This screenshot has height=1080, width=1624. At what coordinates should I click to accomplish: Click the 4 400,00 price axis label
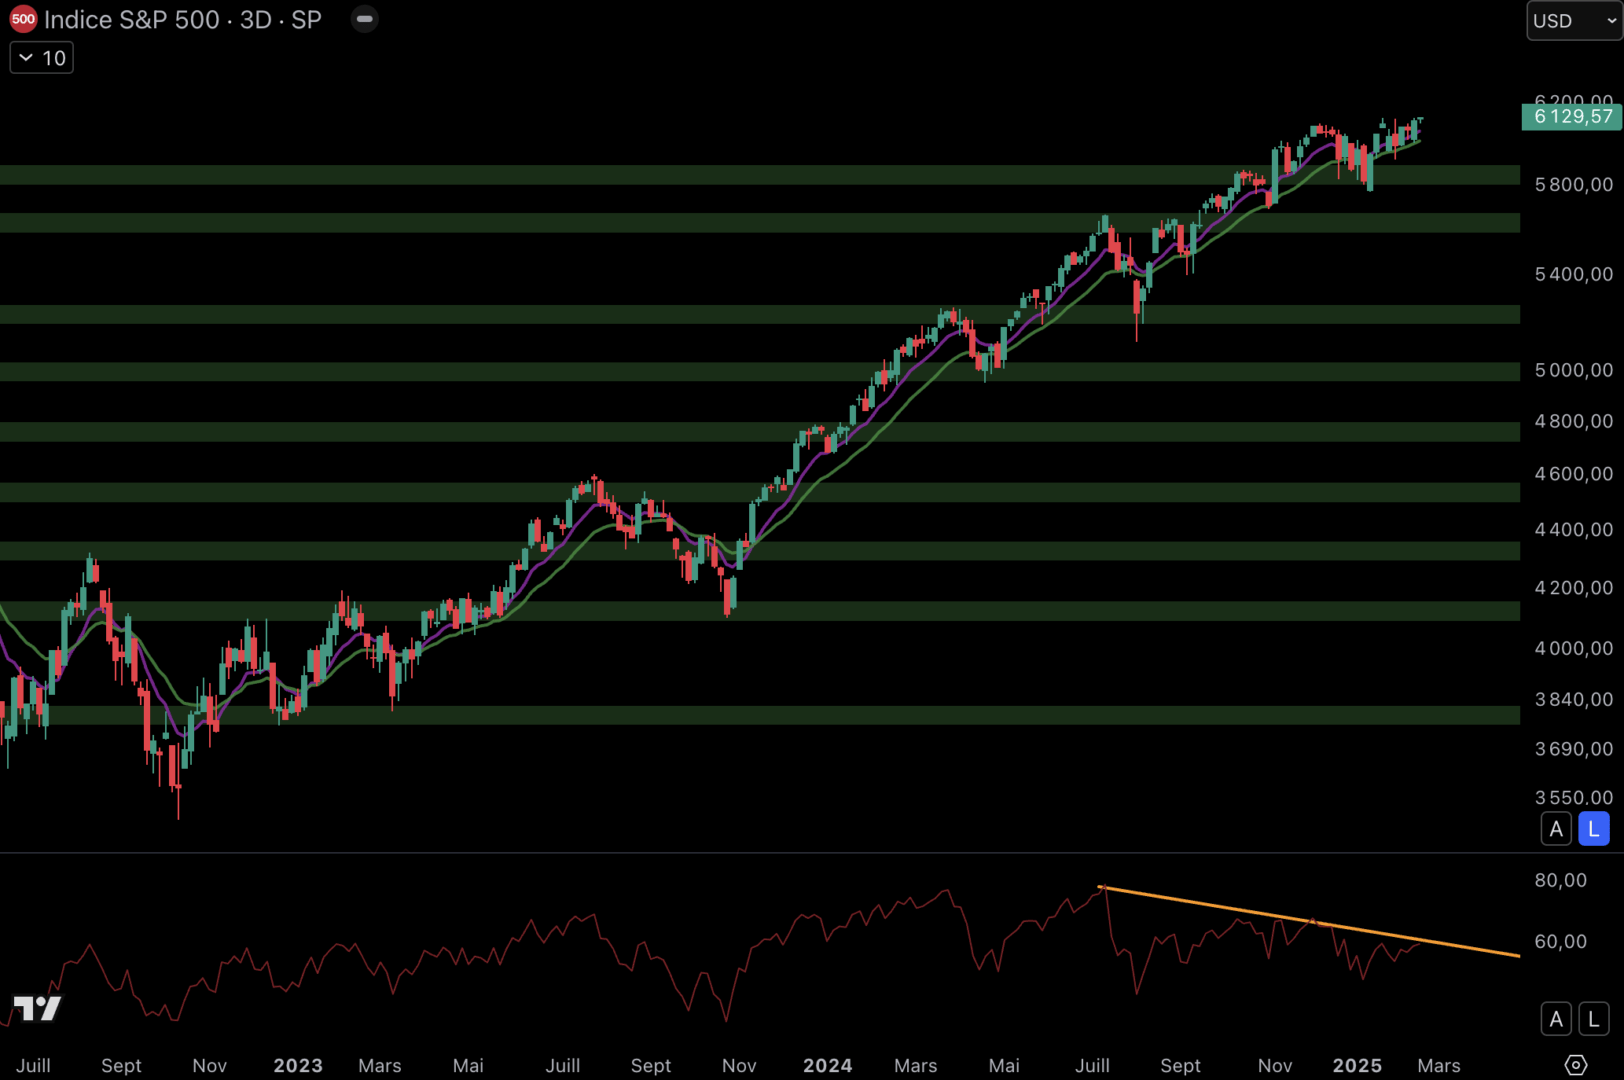[1574, 530]
